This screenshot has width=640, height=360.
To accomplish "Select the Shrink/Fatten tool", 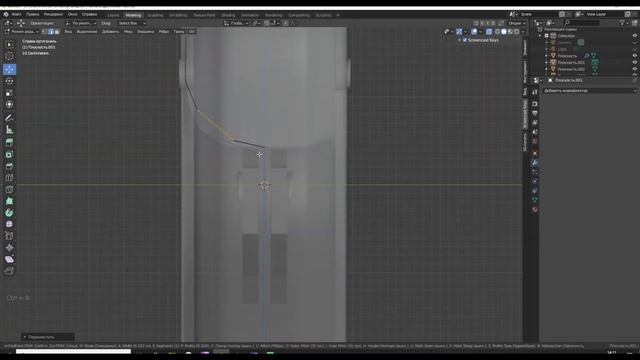I will pyautogui.click(x=9, y=247).
